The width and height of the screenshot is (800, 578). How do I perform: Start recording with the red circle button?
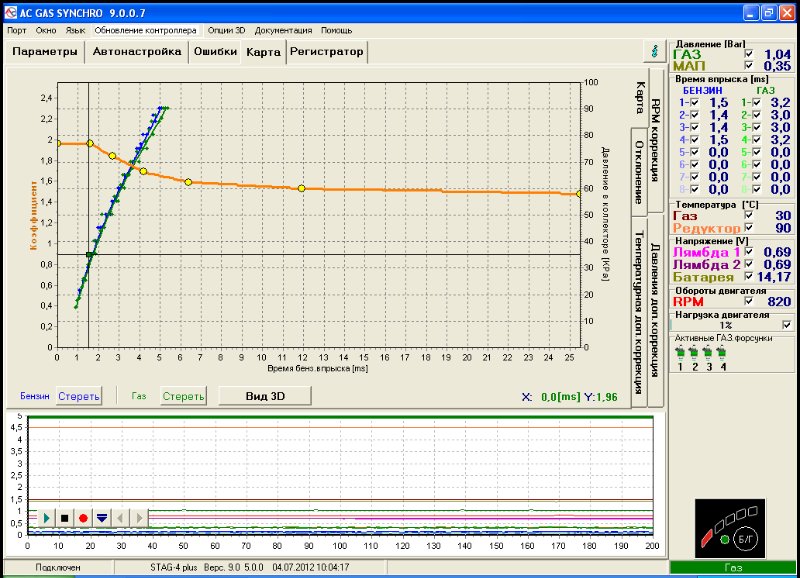[x=83, y=518]
